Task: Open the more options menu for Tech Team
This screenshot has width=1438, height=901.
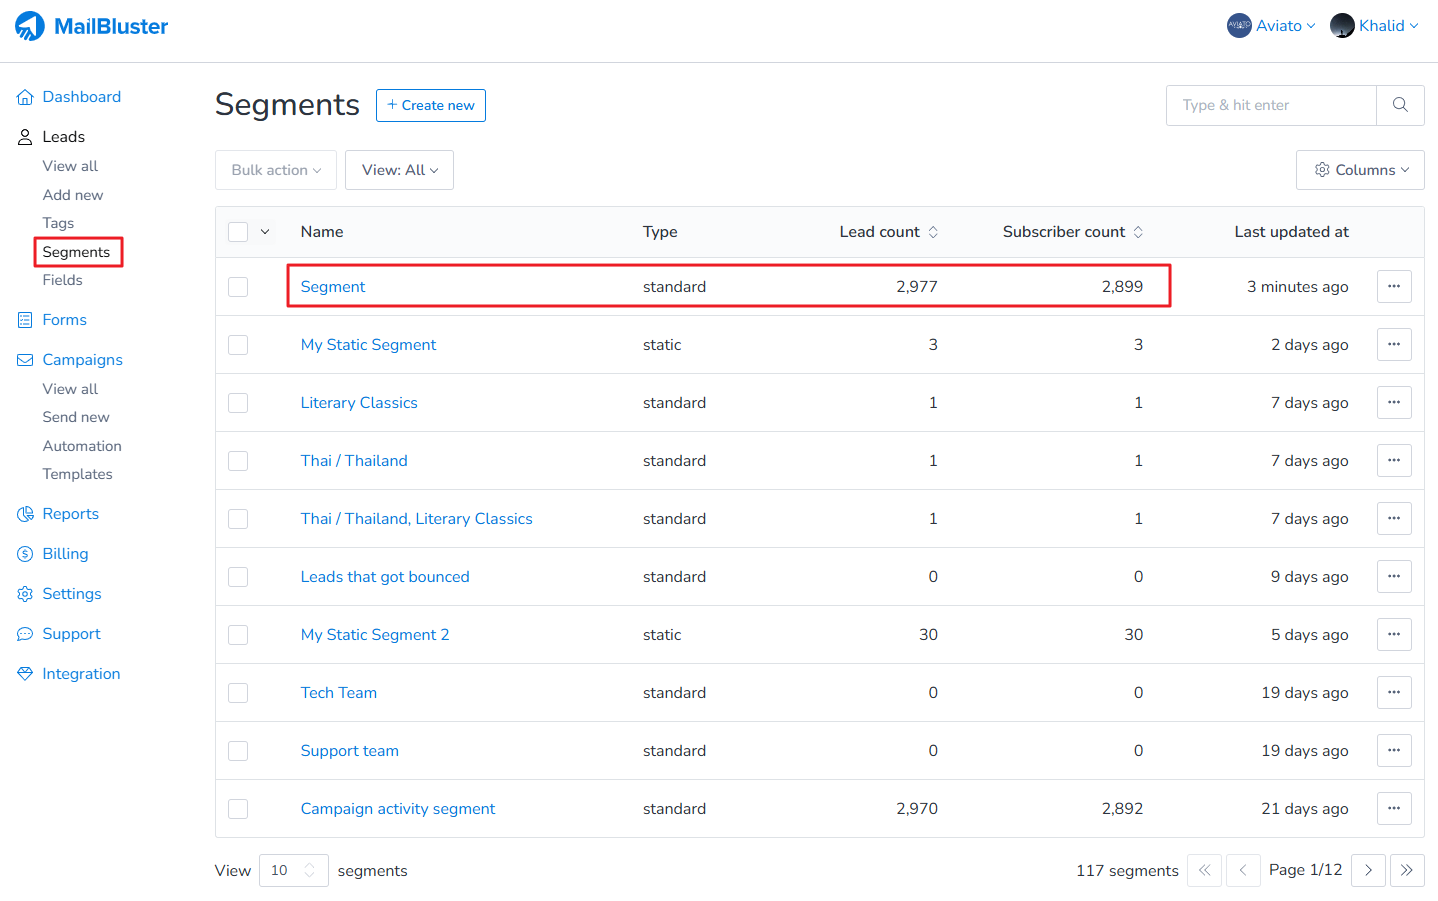Action: pyautogui.click(x=1393, y=693)
